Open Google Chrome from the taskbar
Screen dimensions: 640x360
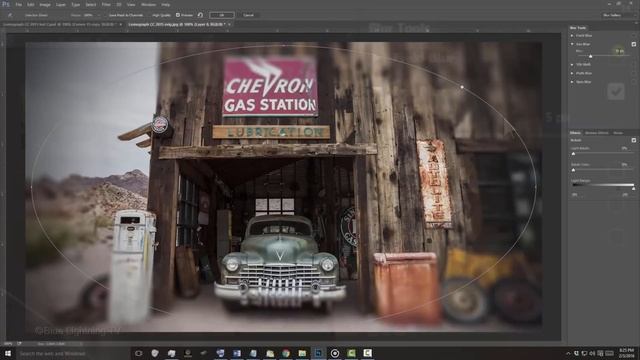click(286, 353)
